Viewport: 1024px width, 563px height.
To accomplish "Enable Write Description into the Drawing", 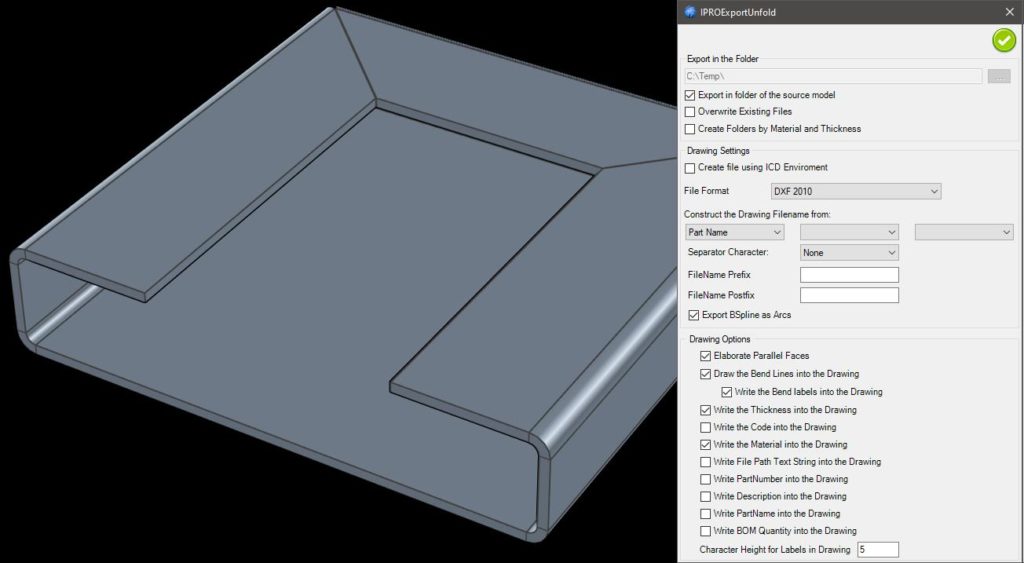I will coord(705,496).
